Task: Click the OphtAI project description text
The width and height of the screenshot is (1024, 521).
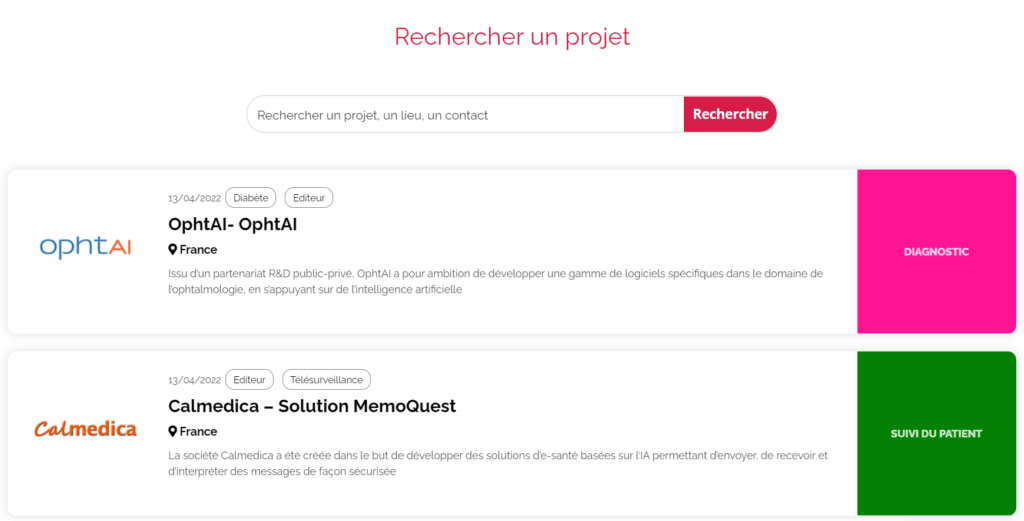Action: 496,281
